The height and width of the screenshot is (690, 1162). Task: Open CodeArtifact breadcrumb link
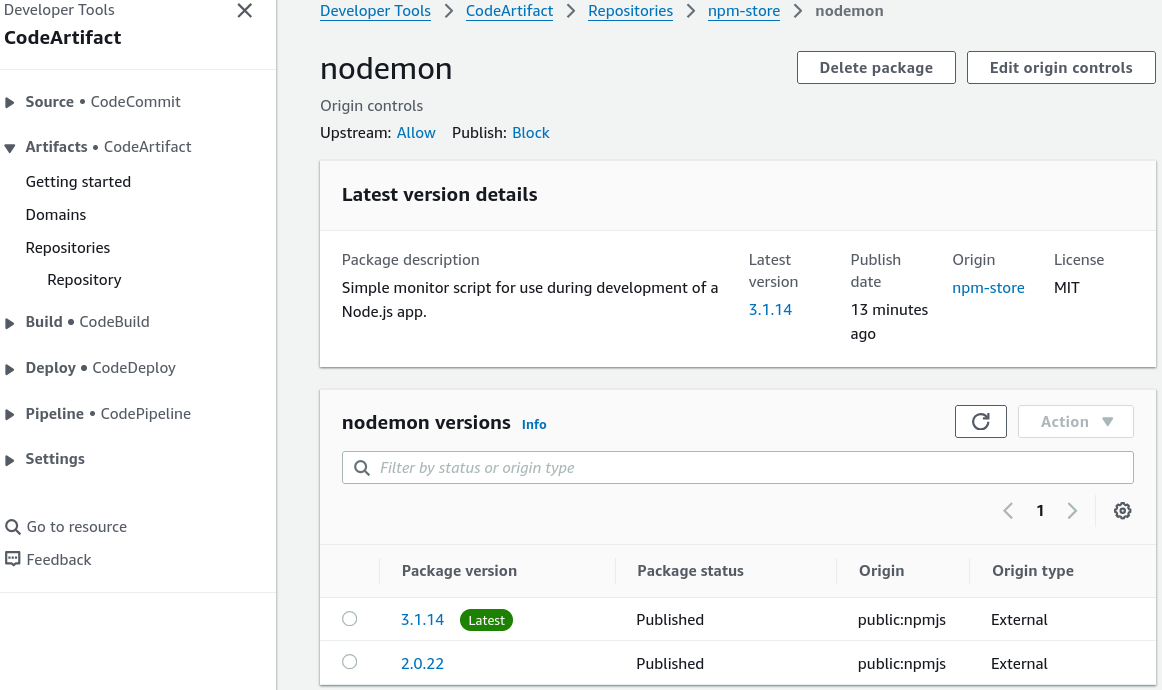509,11
